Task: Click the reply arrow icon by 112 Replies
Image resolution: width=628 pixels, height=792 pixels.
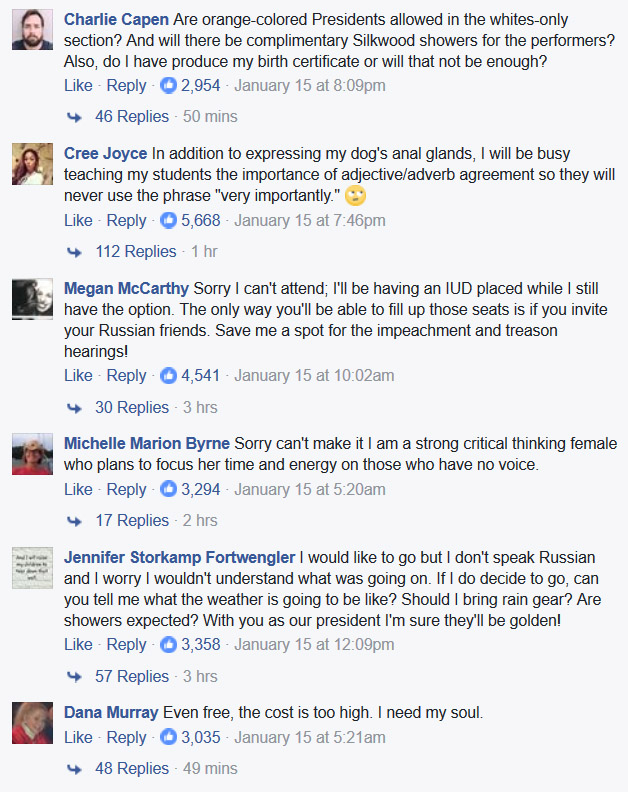Action: (x=74, y=252)
